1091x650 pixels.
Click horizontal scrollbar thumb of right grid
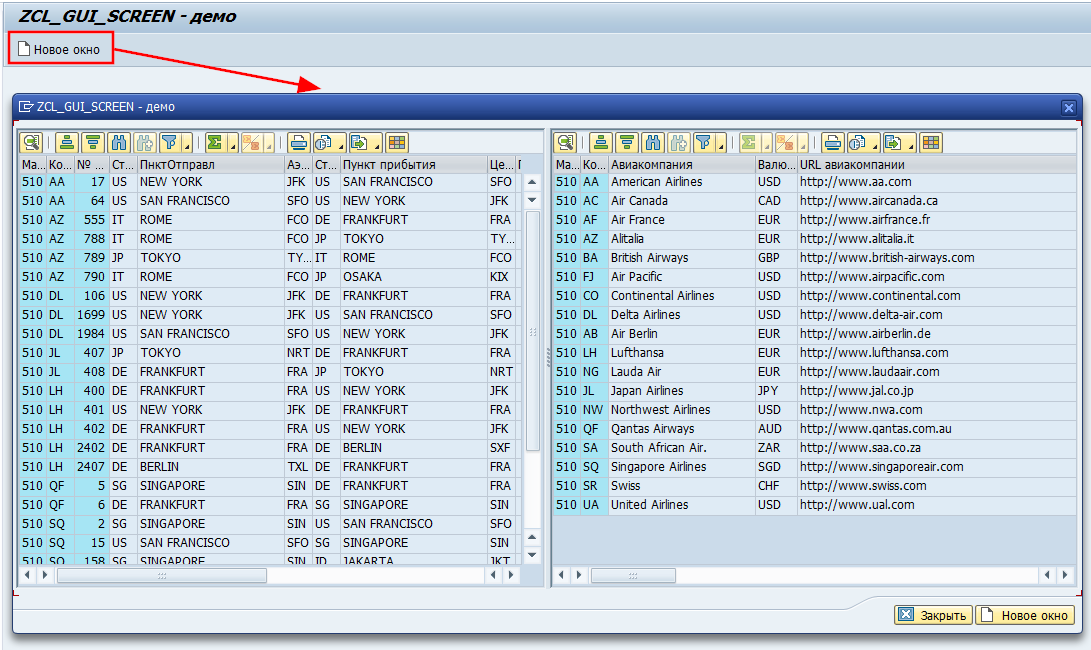[x=632, y=576]
